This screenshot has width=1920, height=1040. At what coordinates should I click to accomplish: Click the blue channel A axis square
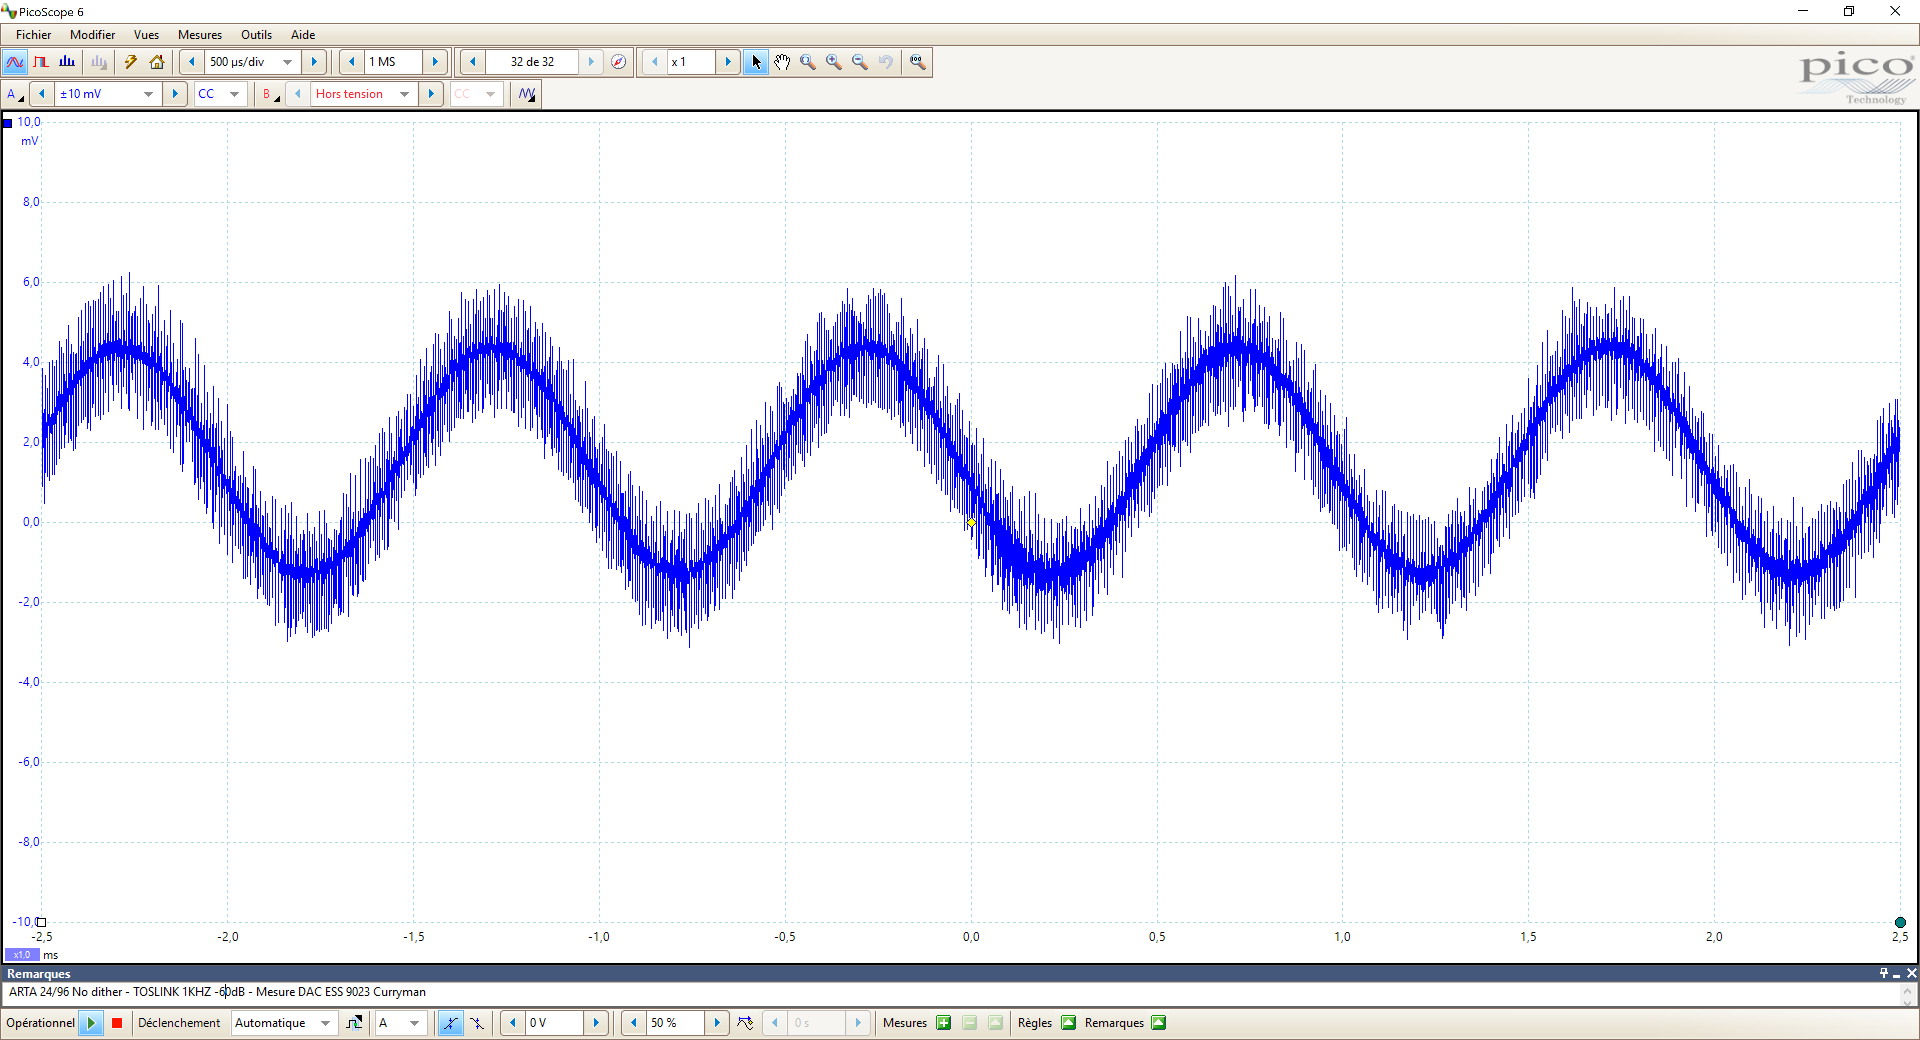8,123
